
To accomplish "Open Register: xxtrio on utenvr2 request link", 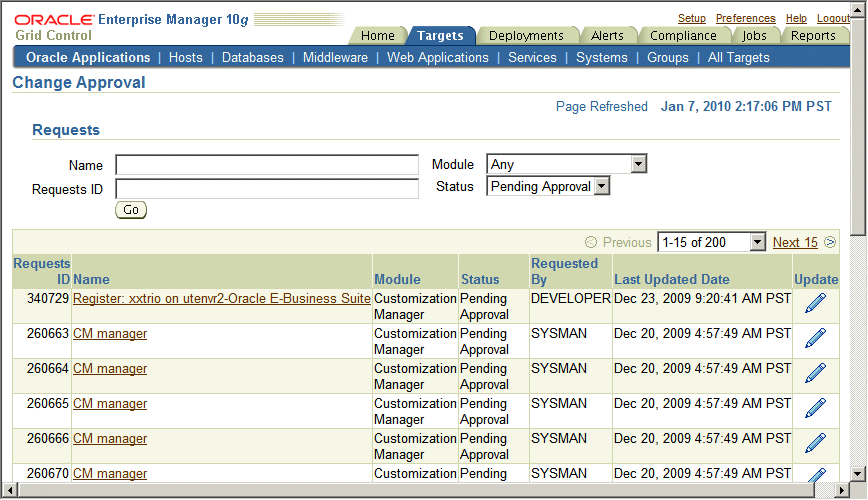I will tap(221, 298).
